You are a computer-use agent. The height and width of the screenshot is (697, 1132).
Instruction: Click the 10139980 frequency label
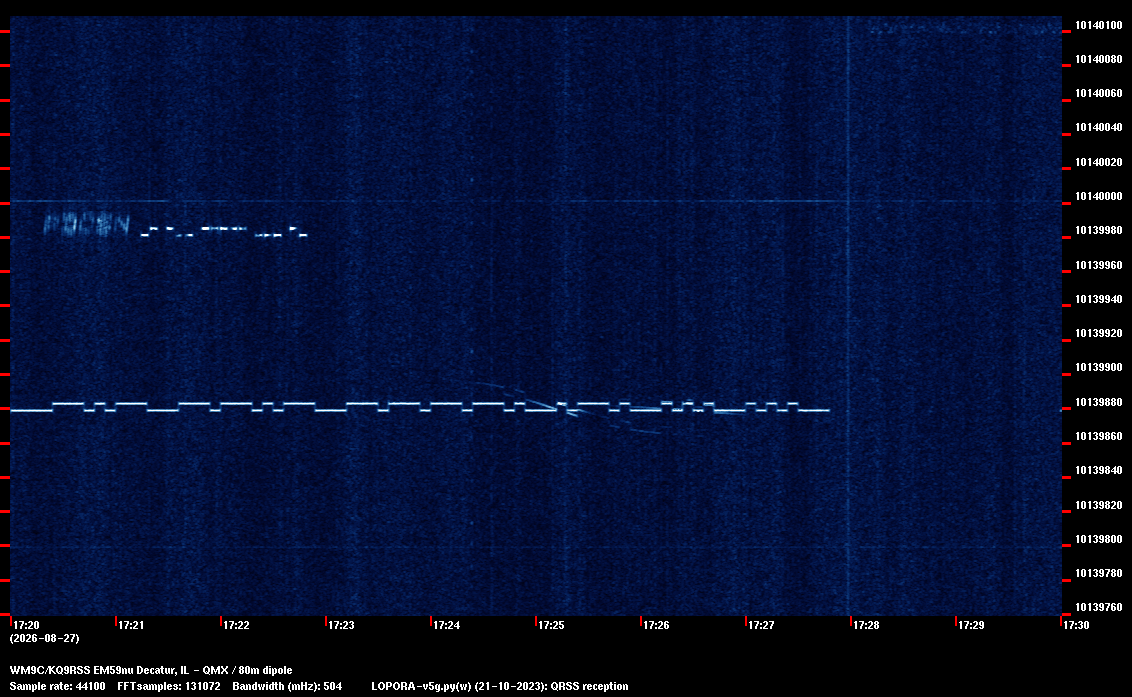pyautogui.click(x=1098, y=230)
